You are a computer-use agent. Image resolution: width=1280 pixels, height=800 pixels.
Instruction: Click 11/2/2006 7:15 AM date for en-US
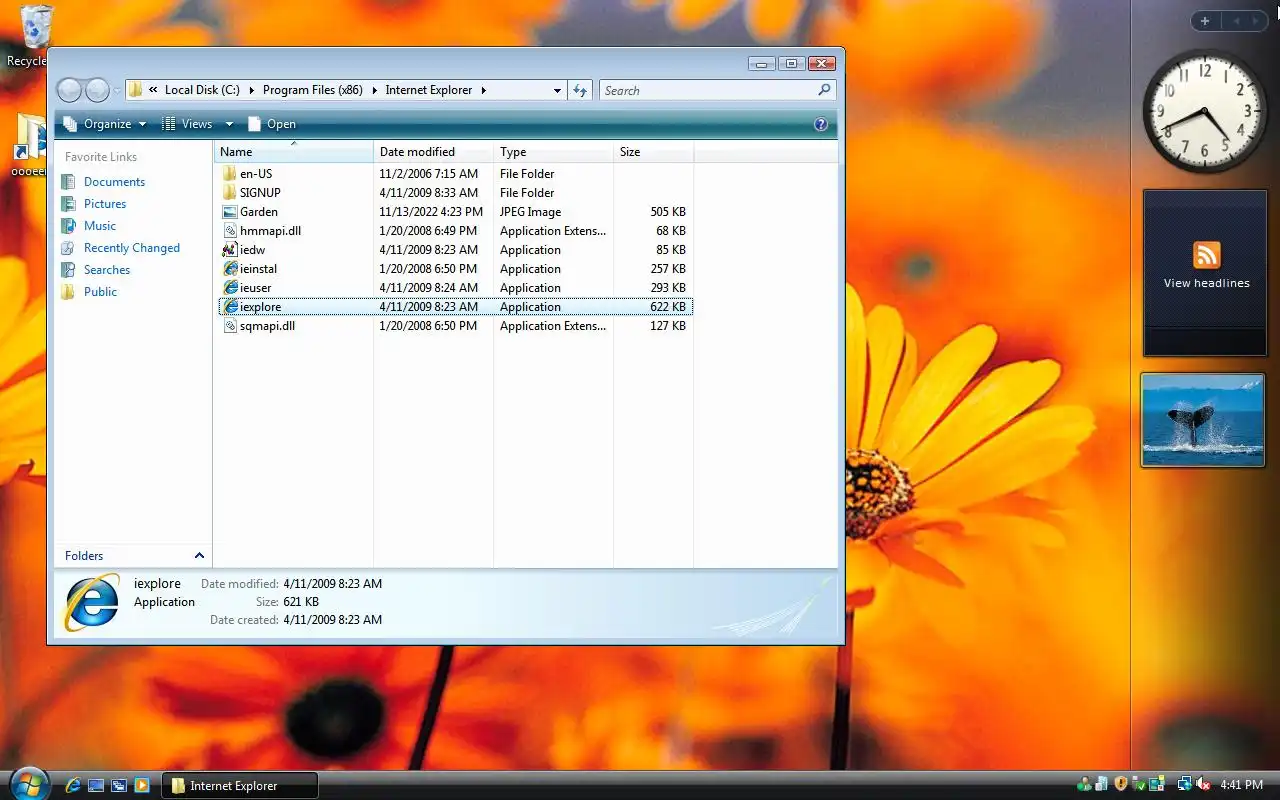(x=429, y=174)
